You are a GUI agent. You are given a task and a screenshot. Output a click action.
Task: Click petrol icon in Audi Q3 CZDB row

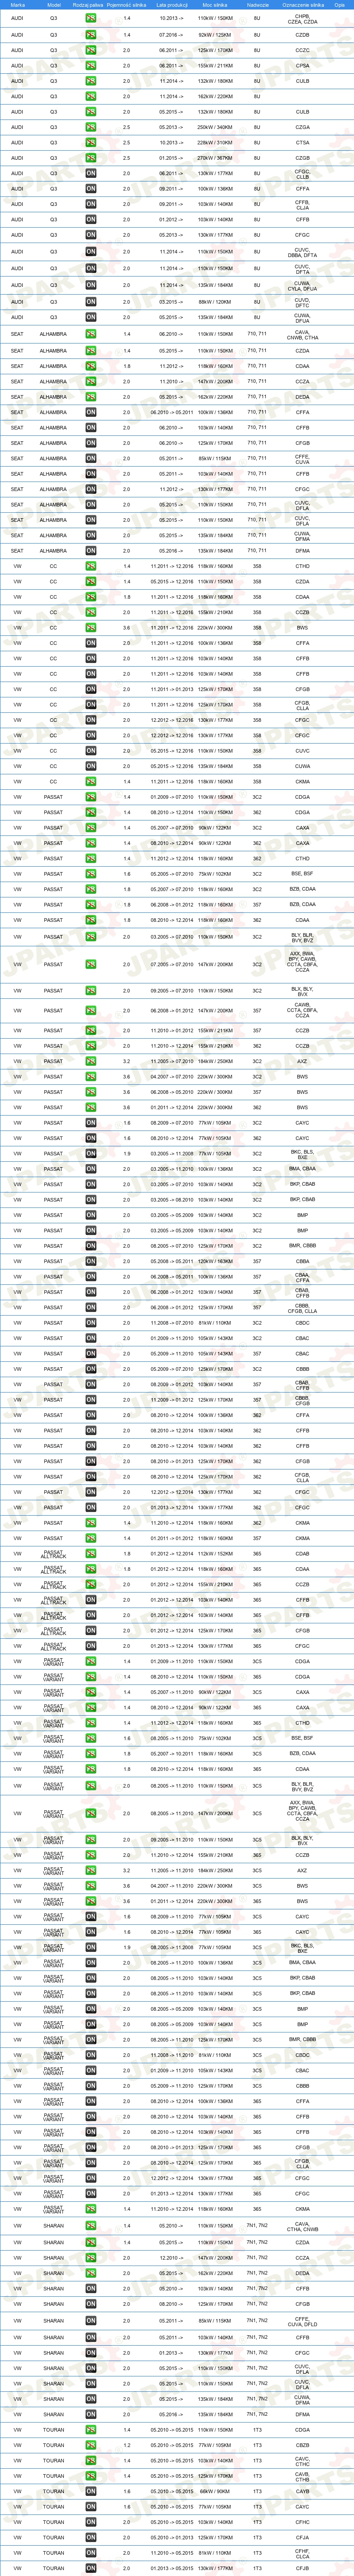(x=91, y=35)
